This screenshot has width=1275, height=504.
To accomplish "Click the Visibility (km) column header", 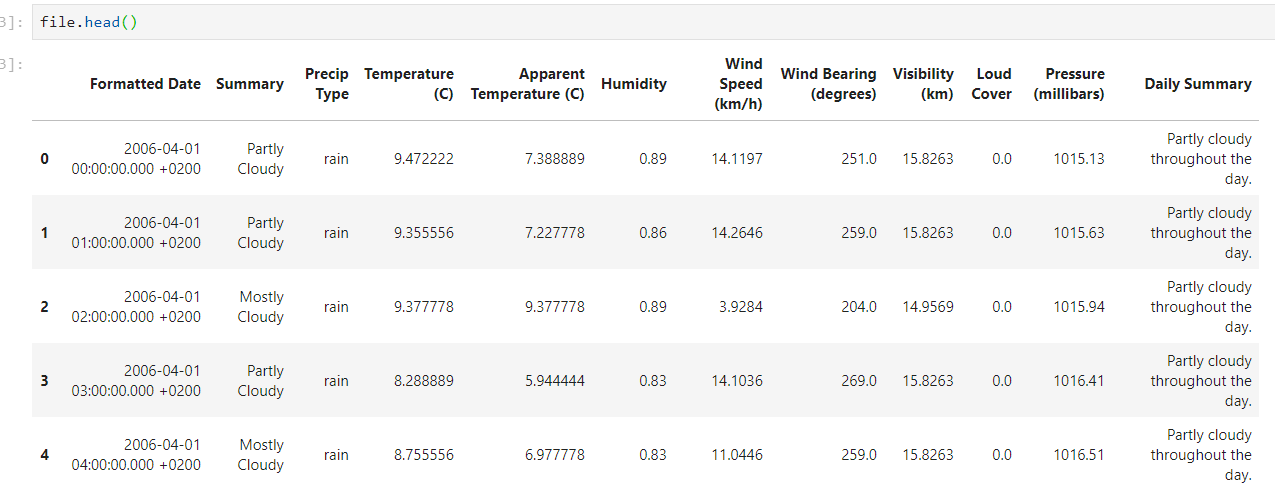I will click(x=923, y=84).
